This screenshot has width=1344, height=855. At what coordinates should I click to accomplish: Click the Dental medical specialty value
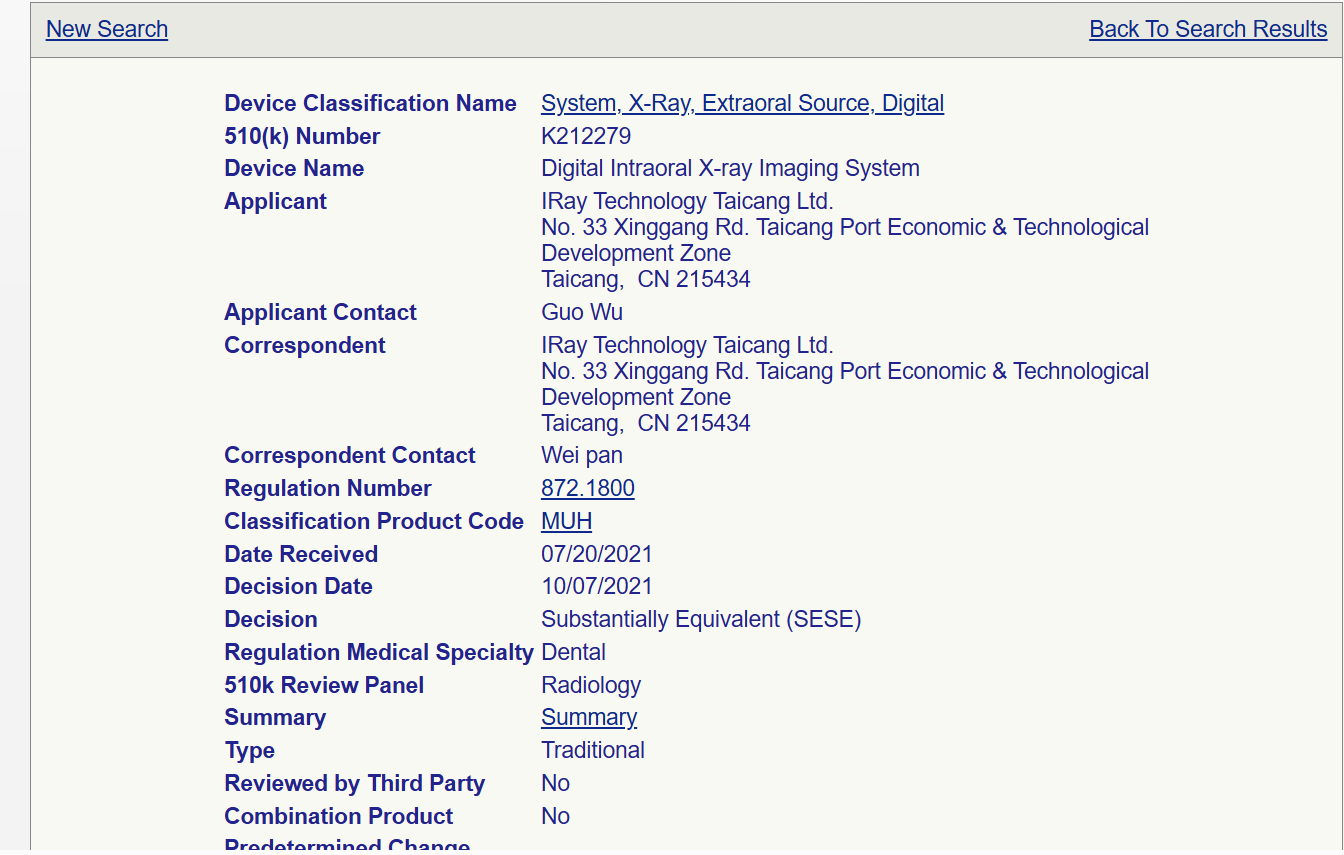click(573, 652)
